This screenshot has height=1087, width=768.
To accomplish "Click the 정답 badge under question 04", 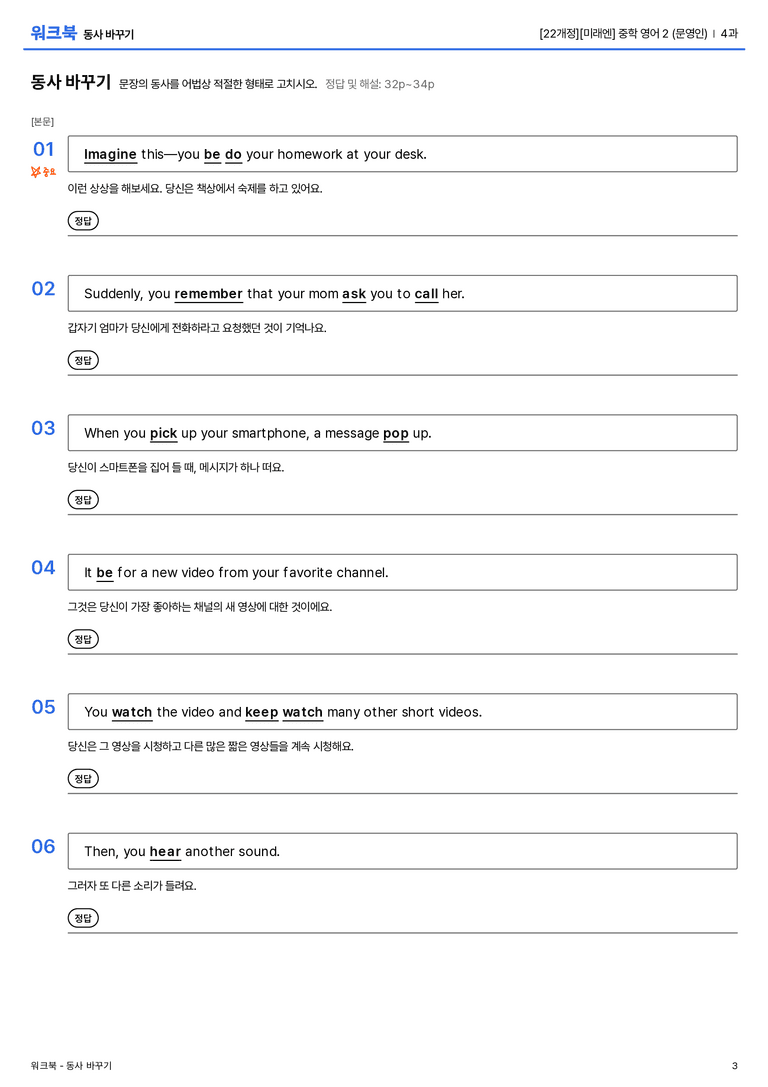I will click(83, 639).
